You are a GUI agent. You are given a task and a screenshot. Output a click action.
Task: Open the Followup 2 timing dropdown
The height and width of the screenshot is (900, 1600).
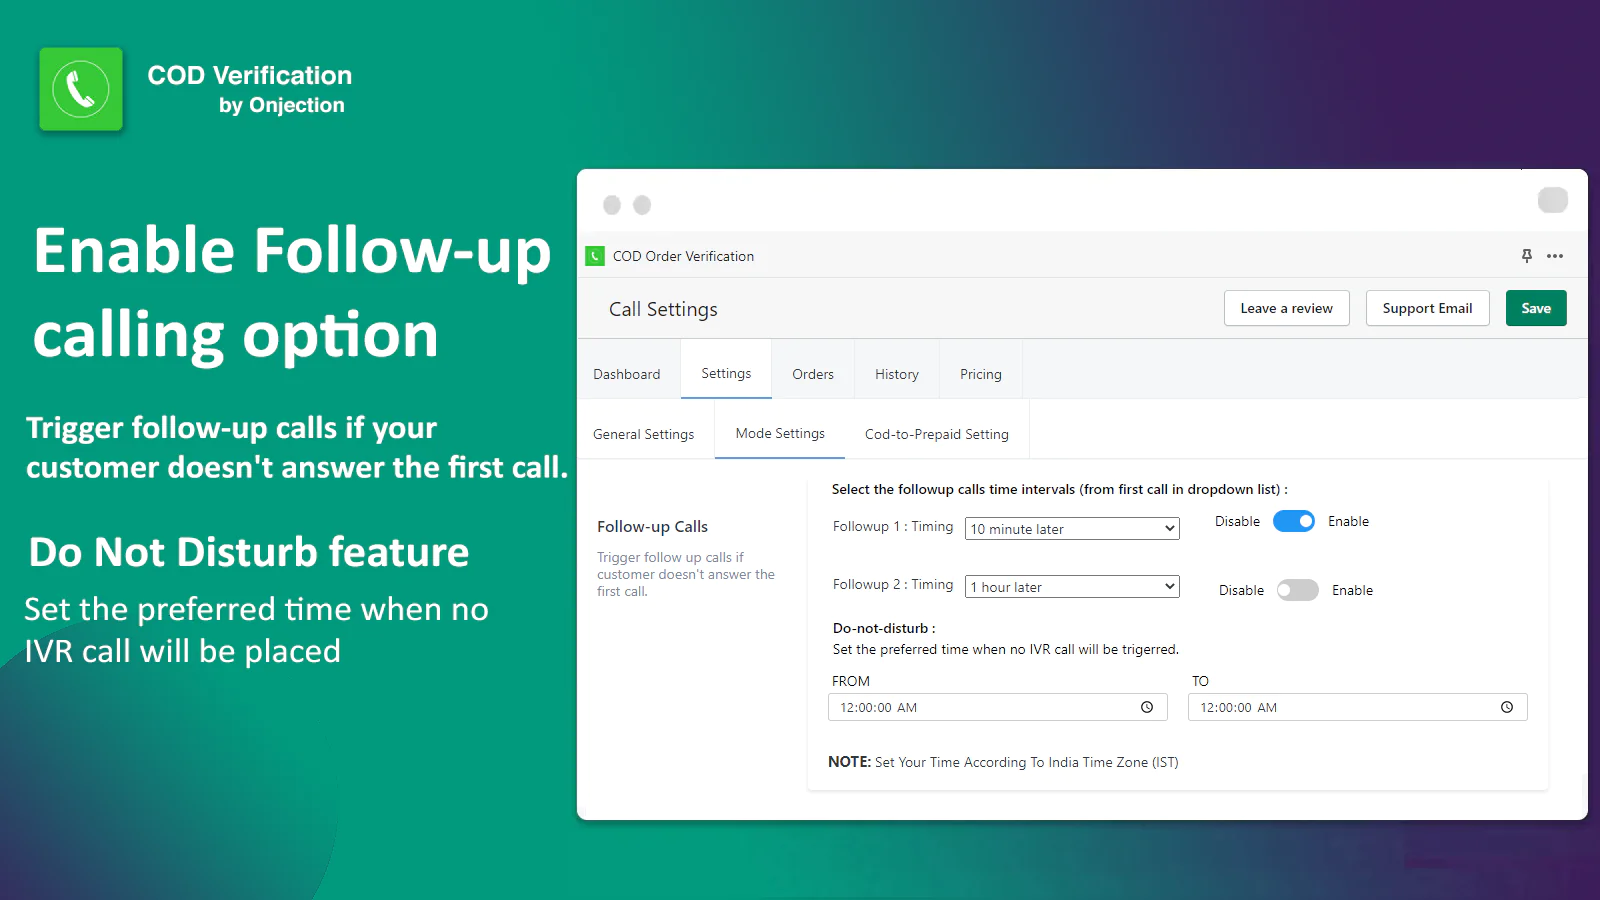(x=1071, y=587)
